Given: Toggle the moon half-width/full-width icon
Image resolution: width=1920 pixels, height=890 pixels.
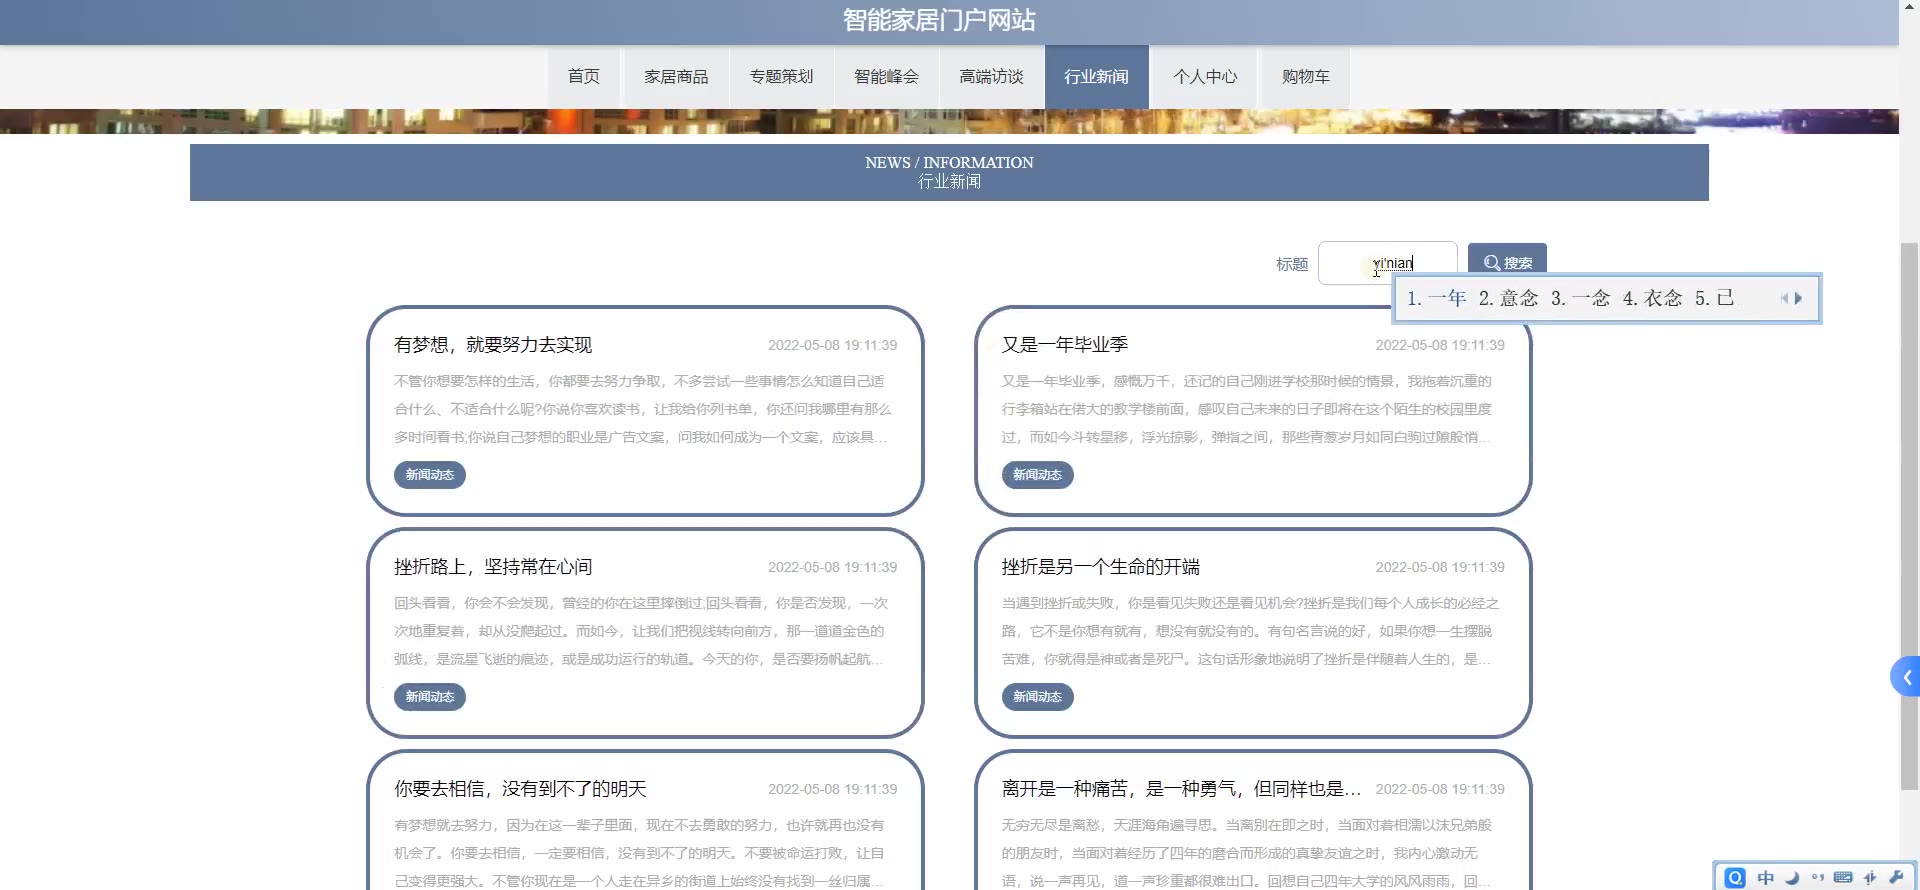Looking at the screenshot, I should tap(1792, 877).
